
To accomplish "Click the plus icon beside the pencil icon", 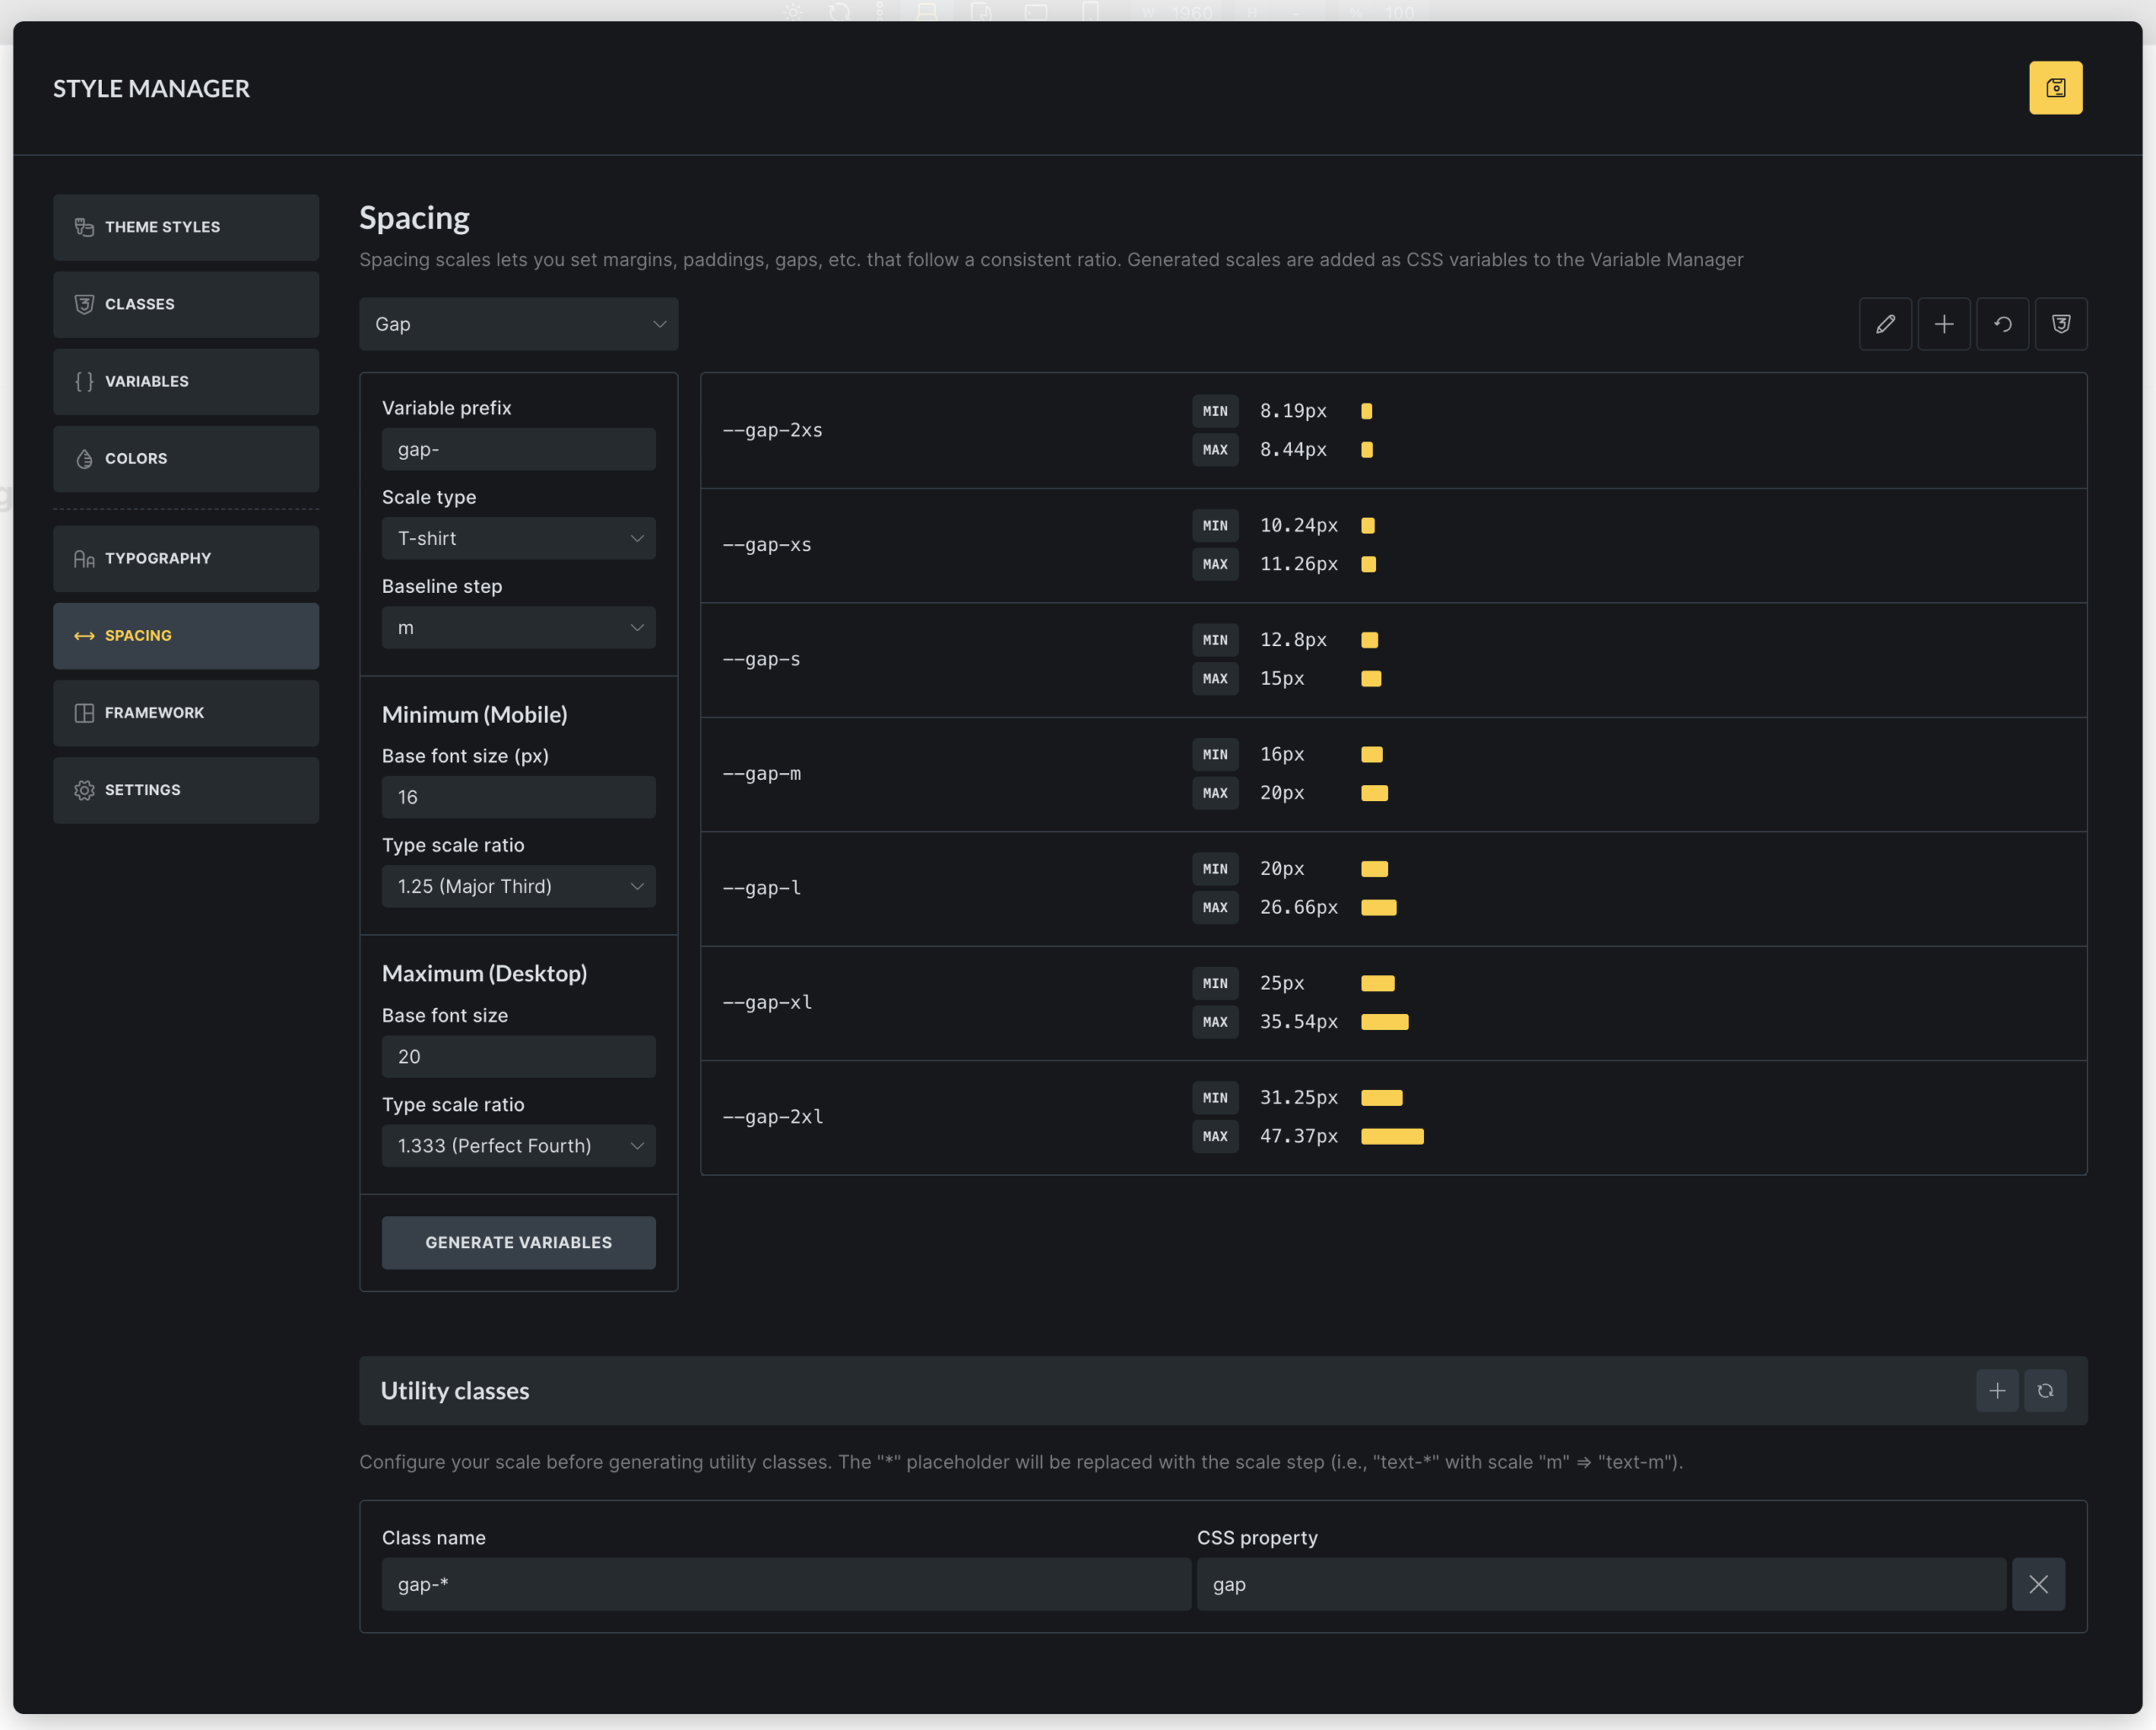I will click(1943, 324).
